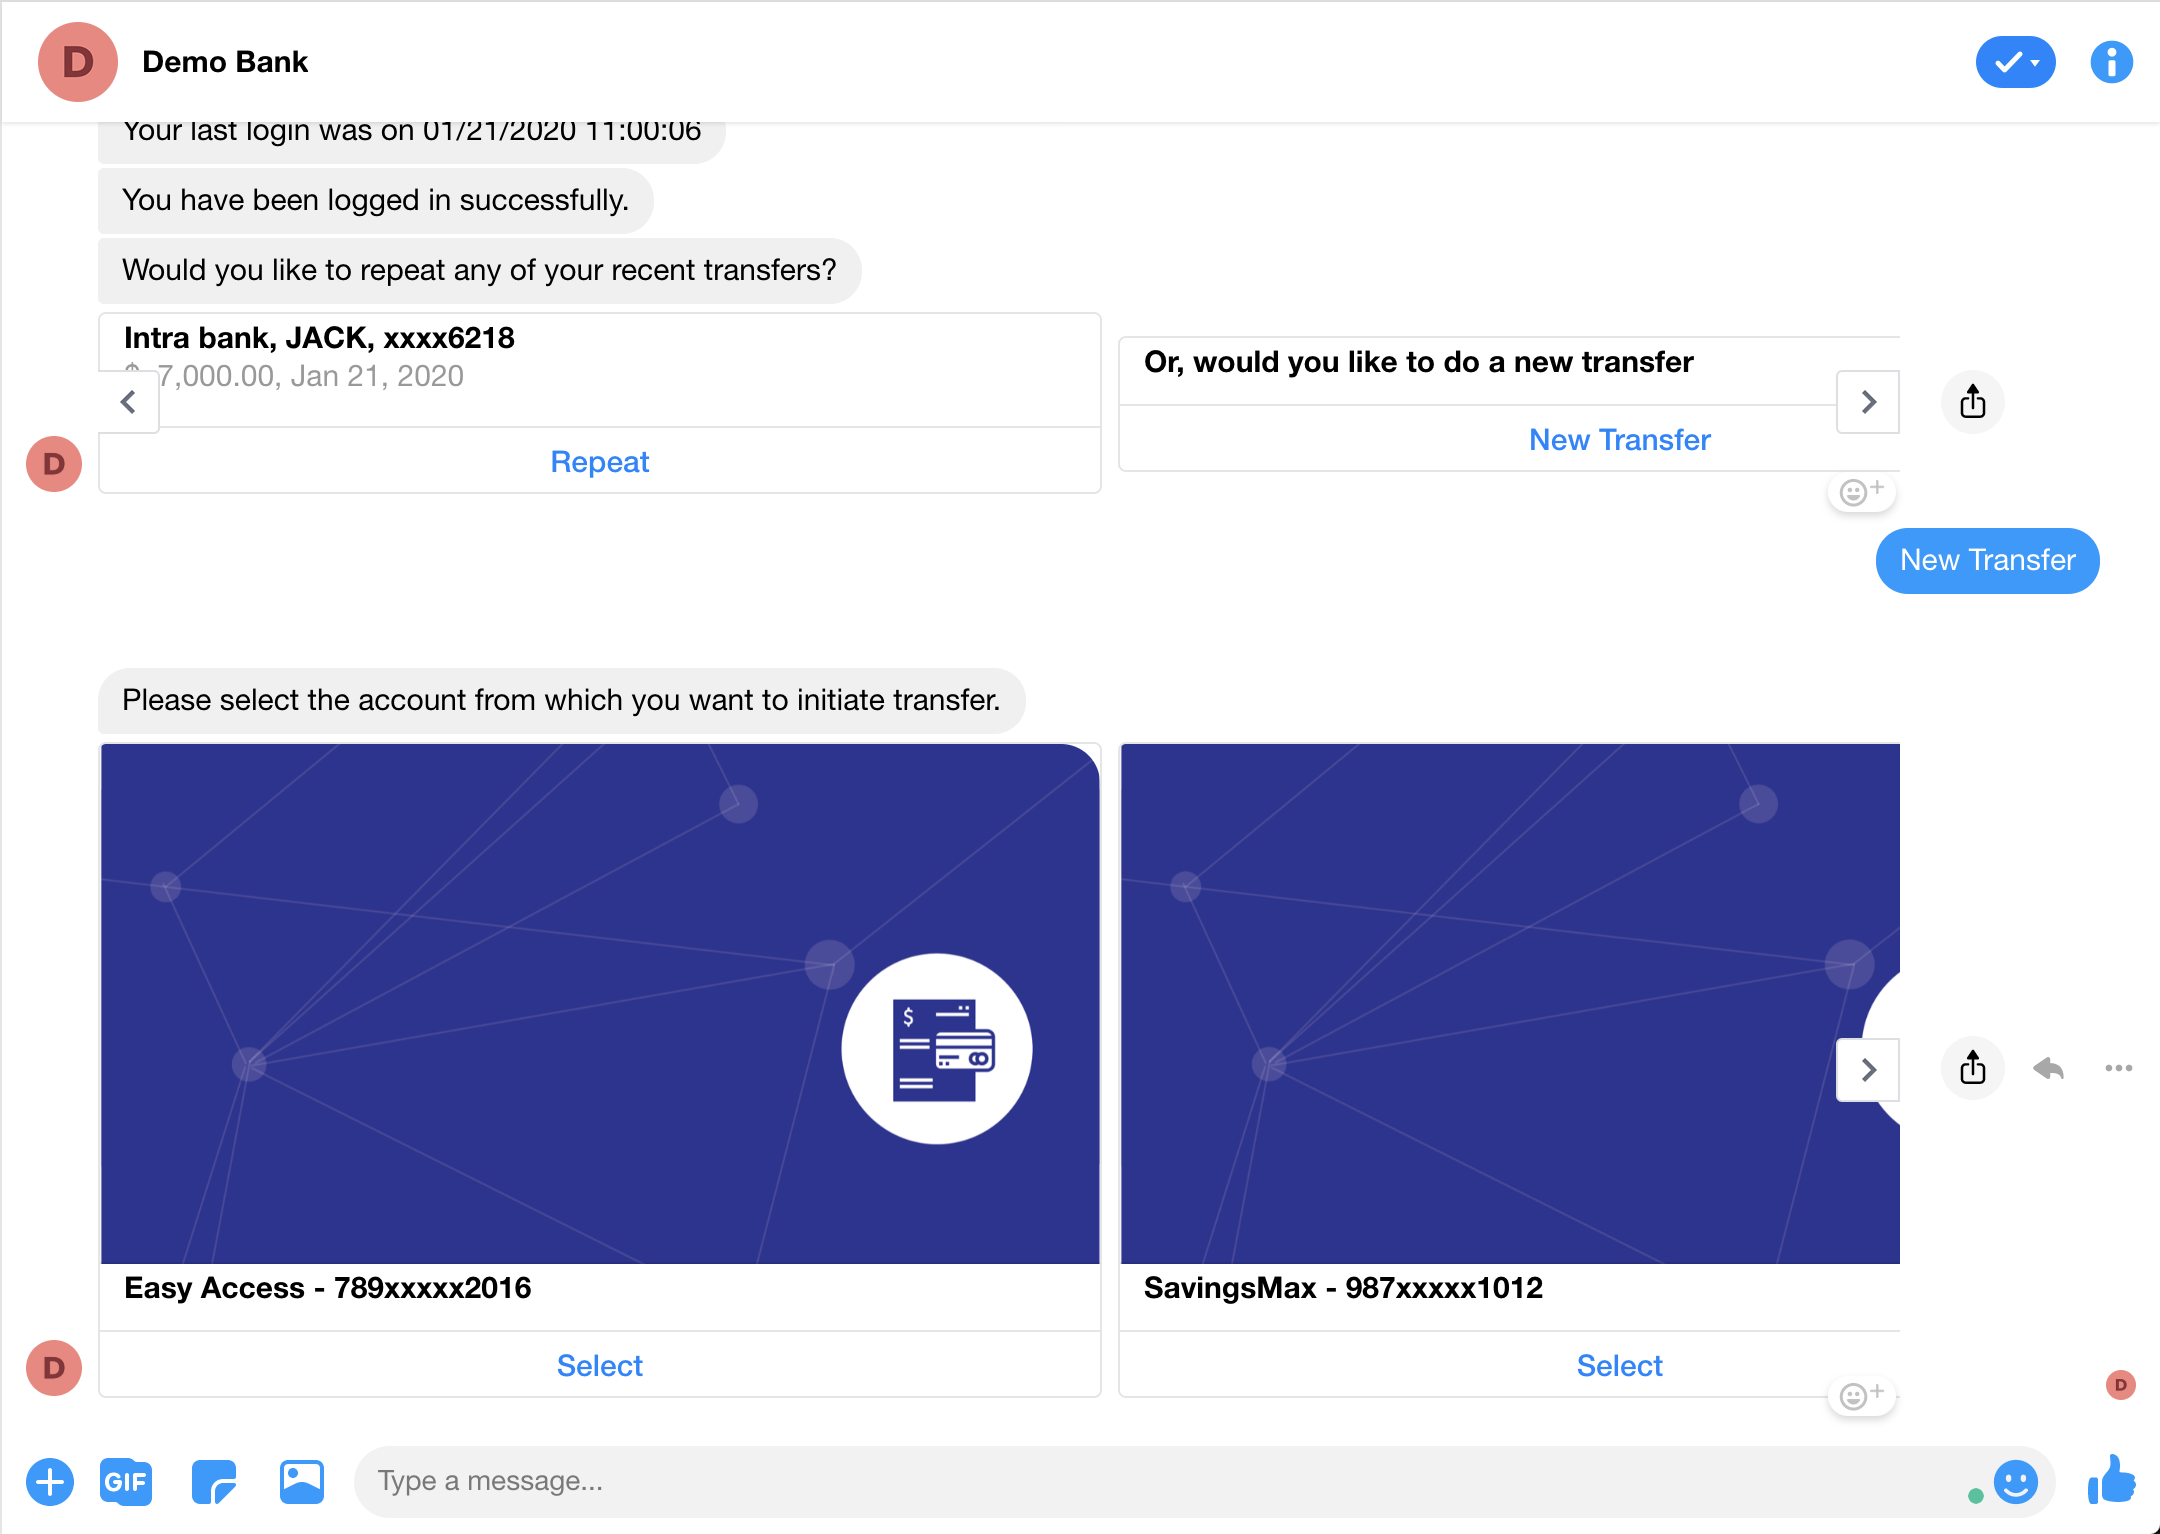Toggle the thumbs up reaction button
The height and width of the screenshot is (1534, 2160).
[2107, 1481]
